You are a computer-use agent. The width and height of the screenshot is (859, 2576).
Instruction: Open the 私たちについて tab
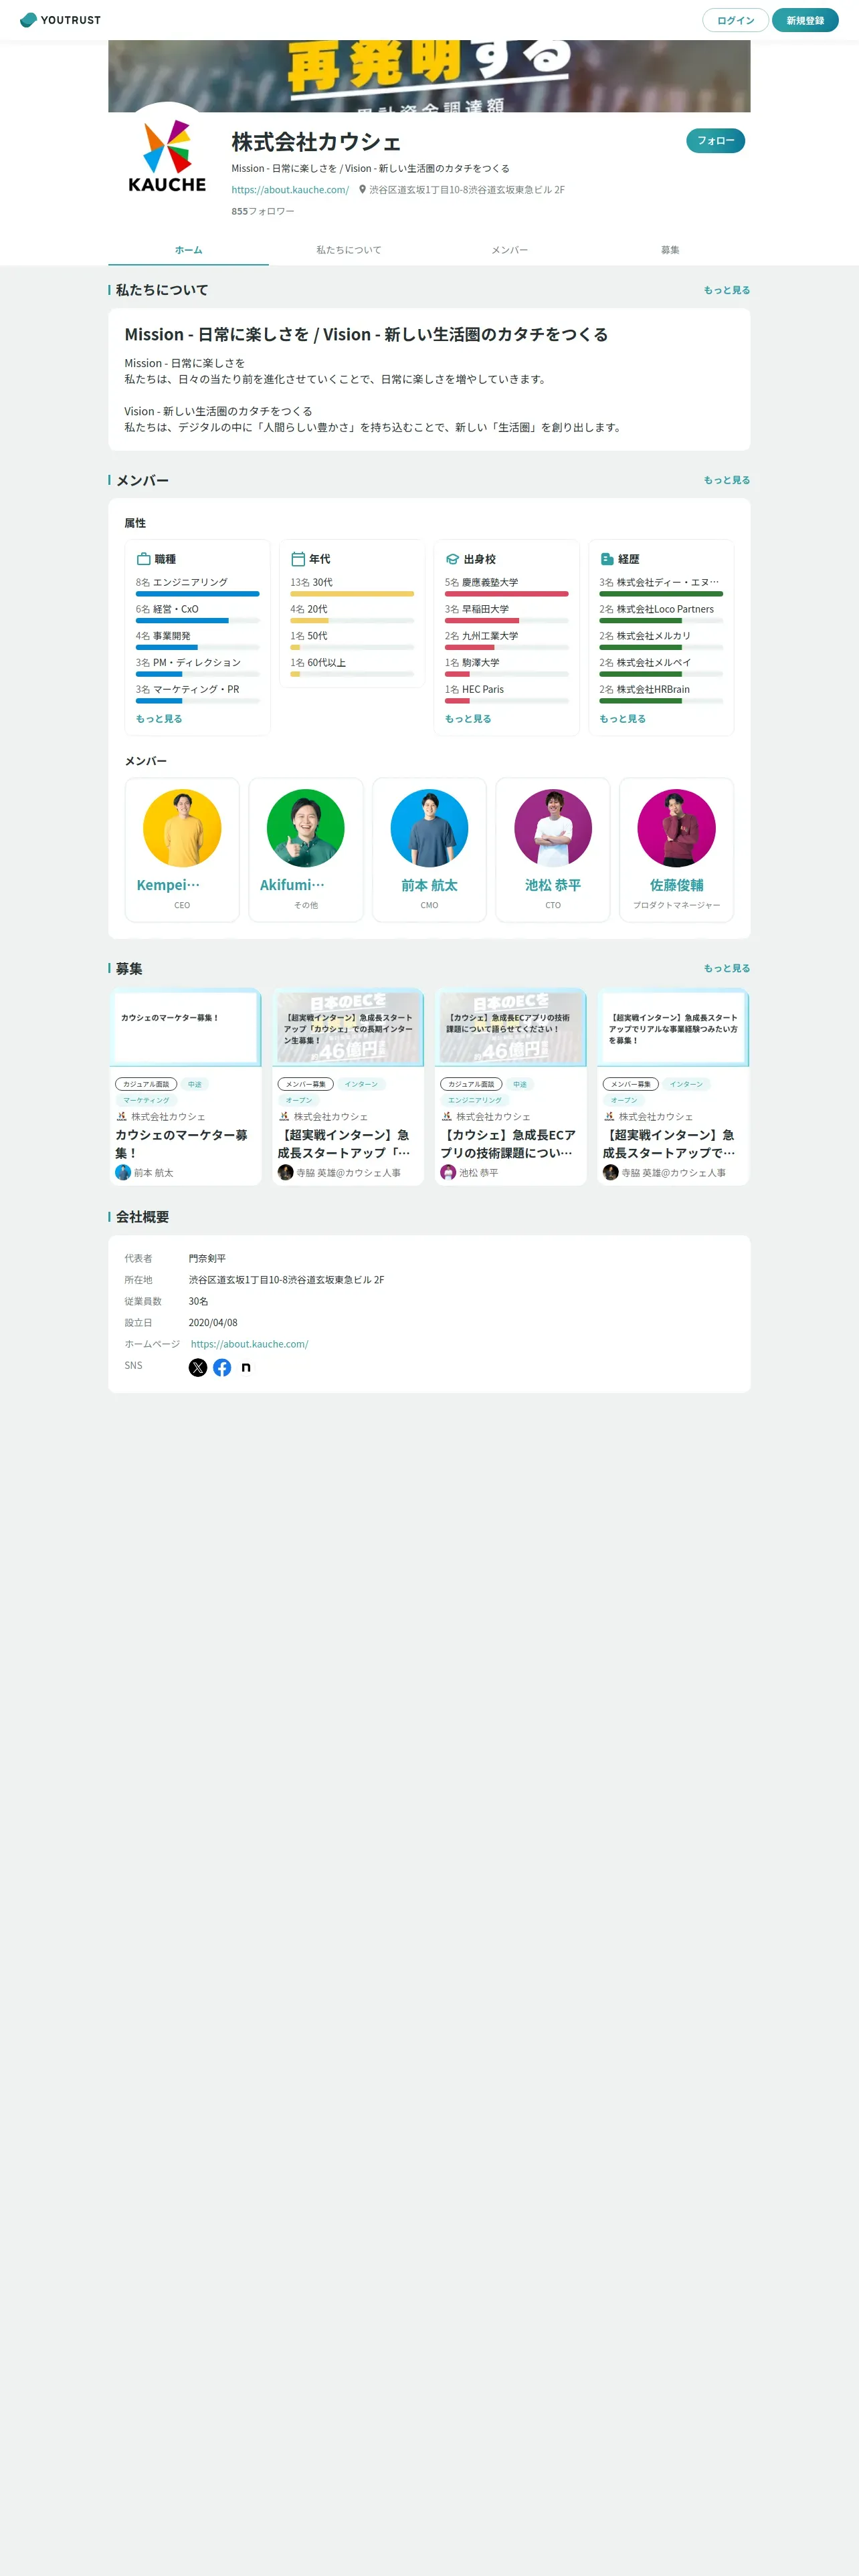tap(349, 250)
